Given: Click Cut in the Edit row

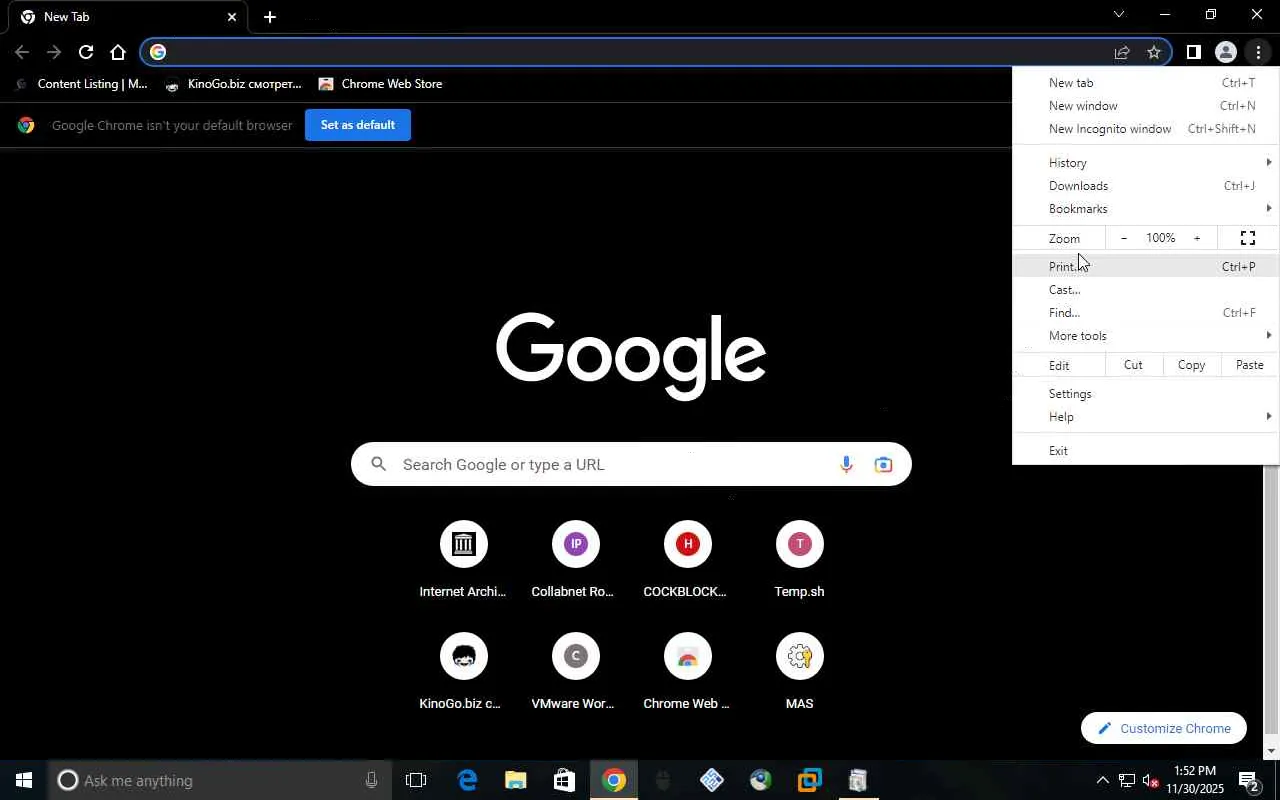Looking at the screenshot, I should click(x=1133, y=365).
